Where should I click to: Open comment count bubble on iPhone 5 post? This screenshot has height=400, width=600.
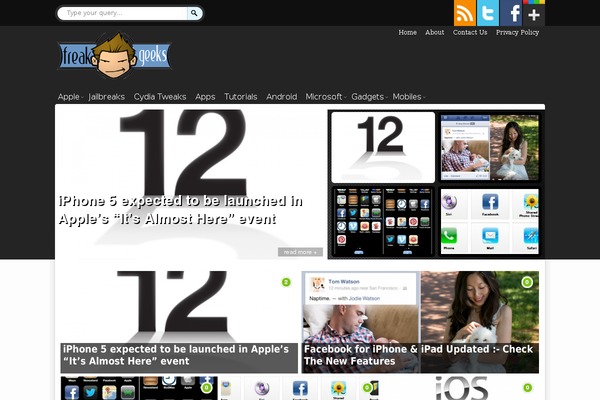point(286,282)
